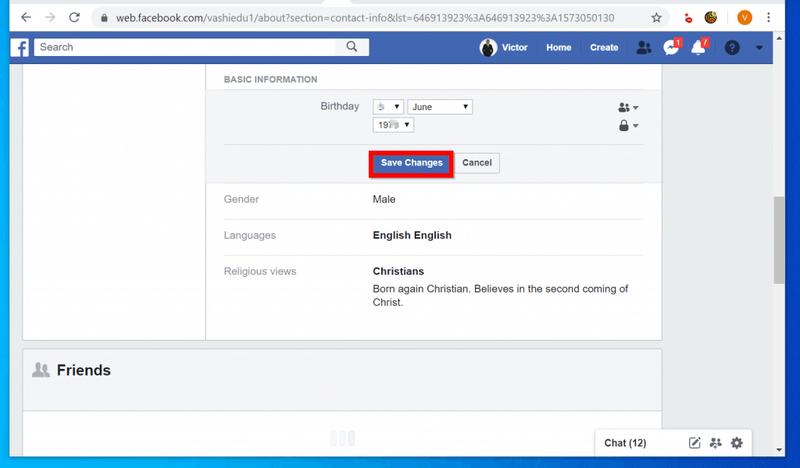The width and height of the screenshot is (800, 468).
Task: Go back with the browser back arrow
Action: pos(26,17)
